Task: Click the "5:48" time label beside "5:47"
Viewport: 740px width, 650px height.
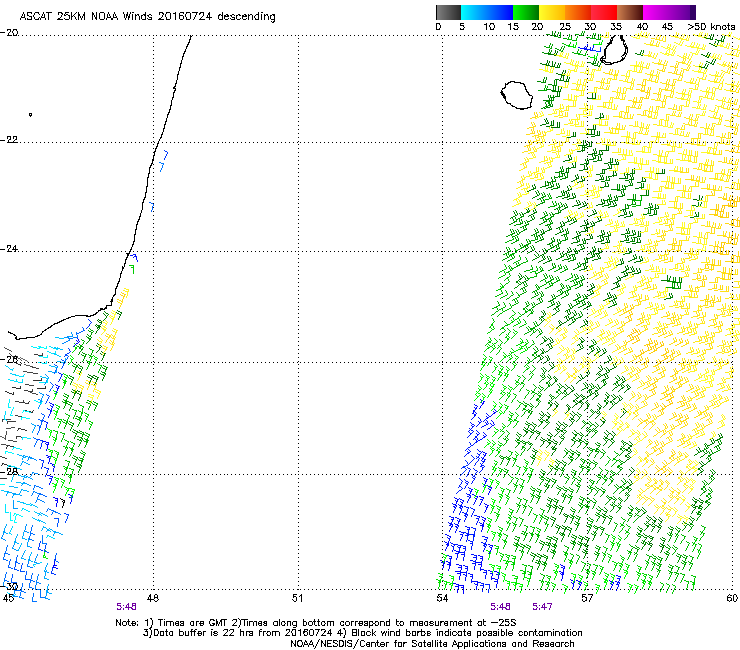Action: point(500,607)
